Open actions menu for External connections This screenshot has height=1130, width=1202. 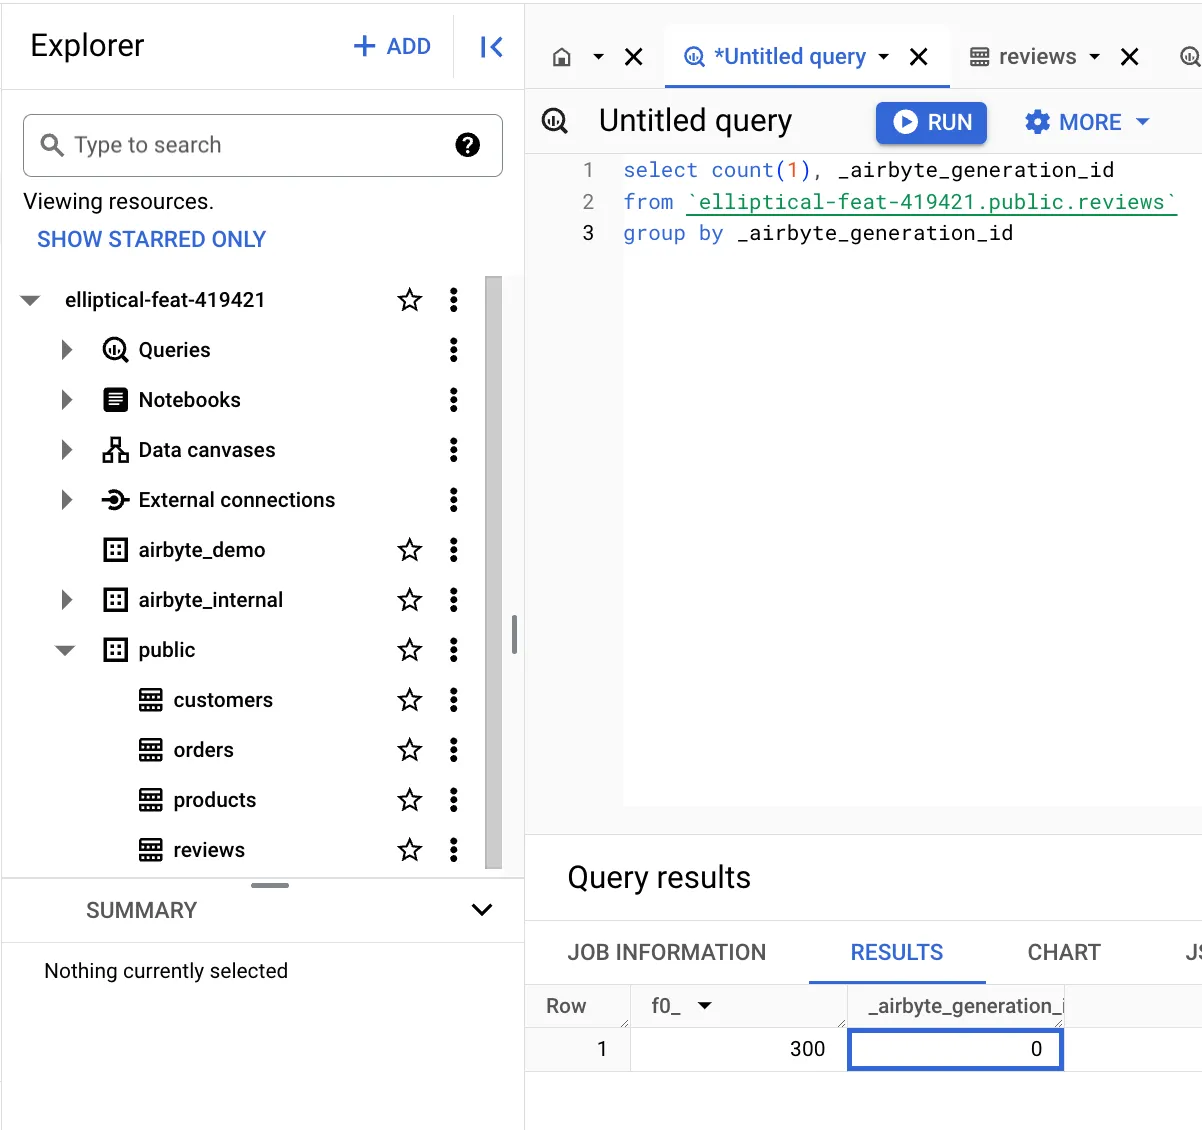[x=454, y=500]
